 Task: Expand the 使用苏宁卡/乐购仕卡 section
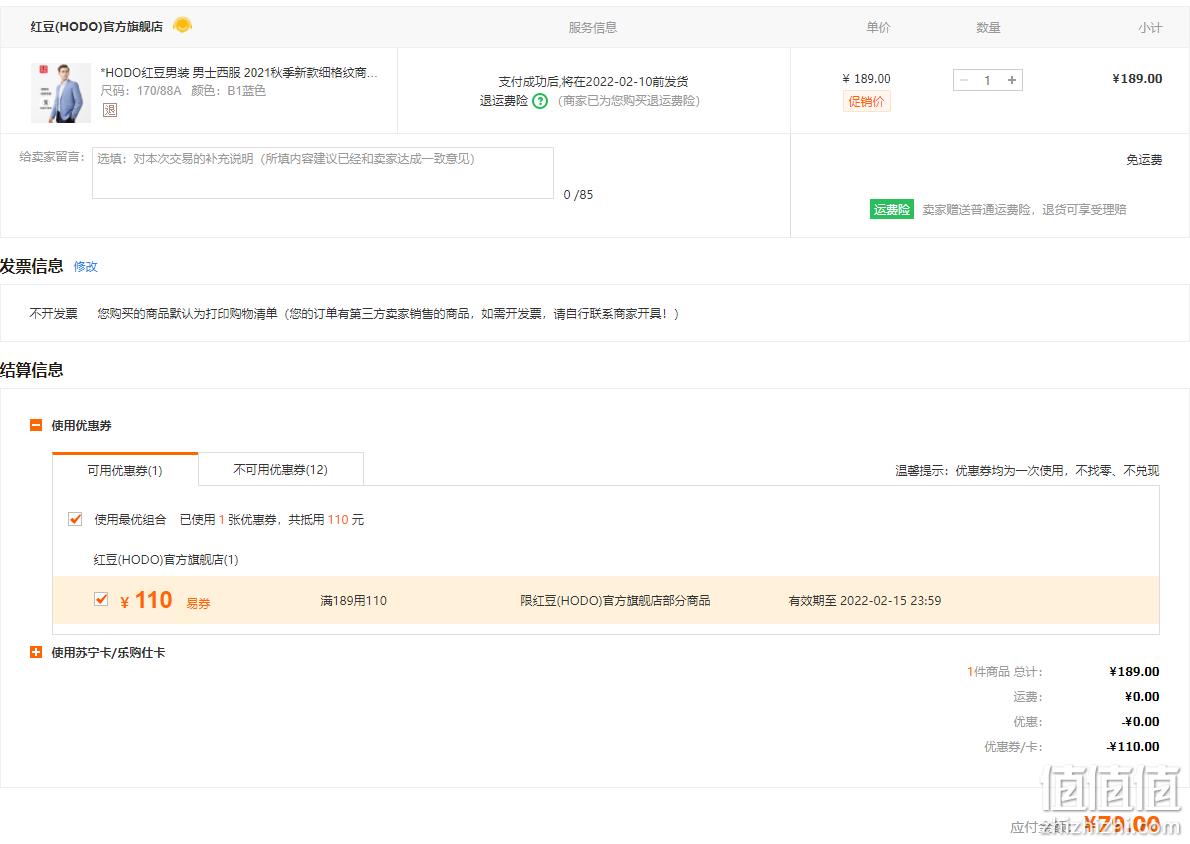(x=36, y=652)
